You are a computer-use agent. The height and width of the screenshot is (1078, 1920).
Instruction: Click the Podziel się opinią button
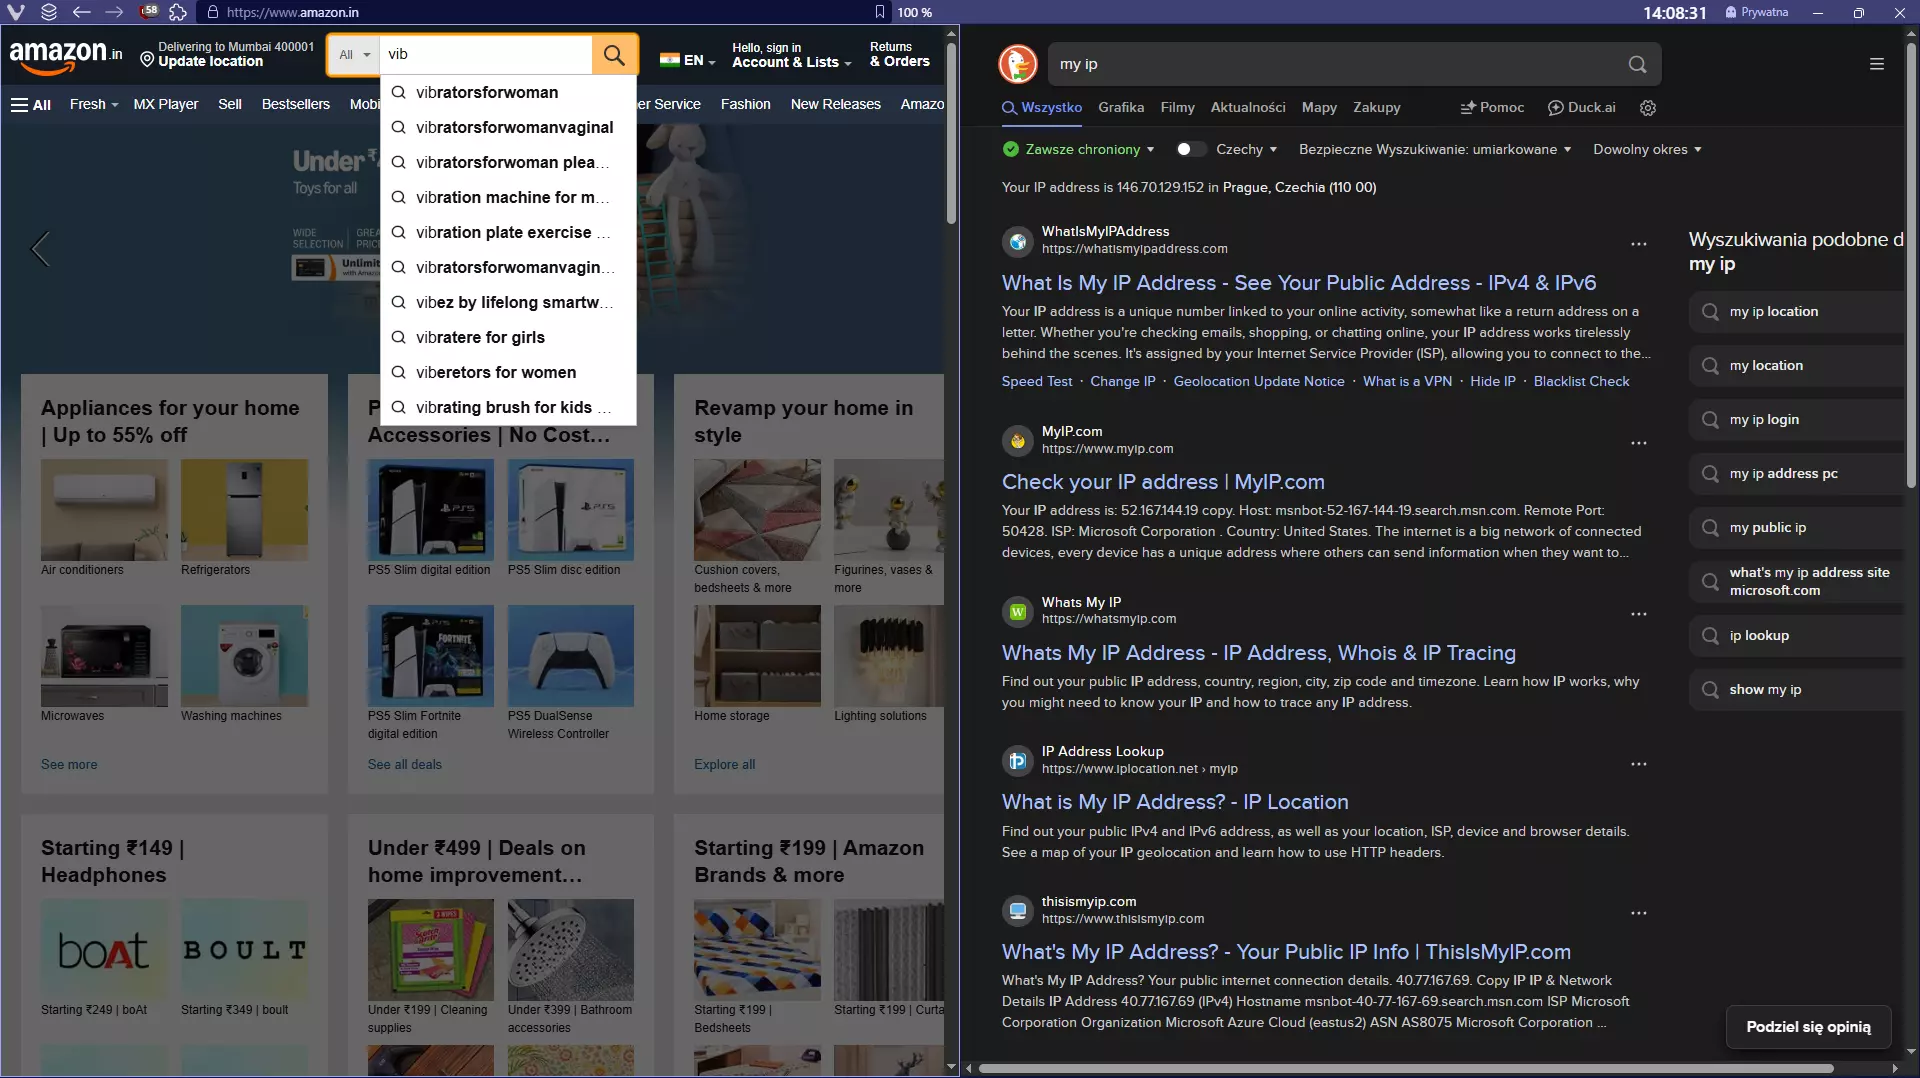(1808, 1027)
